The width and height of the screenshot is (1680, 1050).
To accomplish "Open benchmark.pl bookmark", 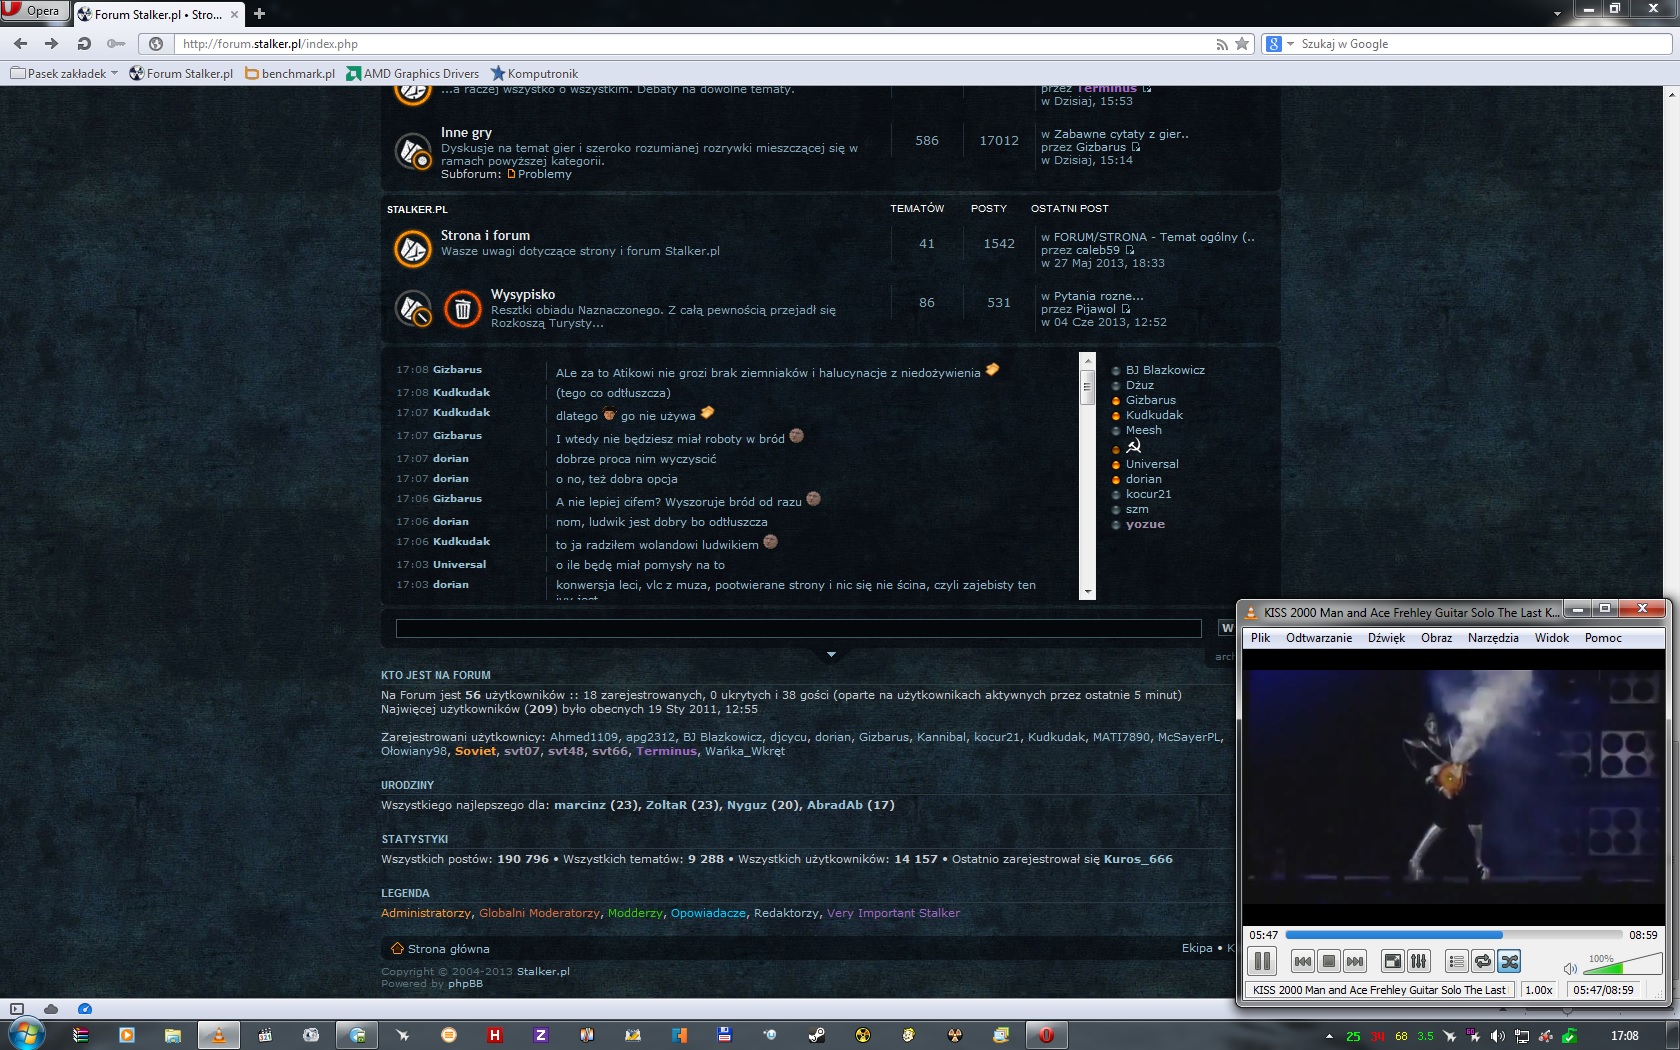I will 290,73.
